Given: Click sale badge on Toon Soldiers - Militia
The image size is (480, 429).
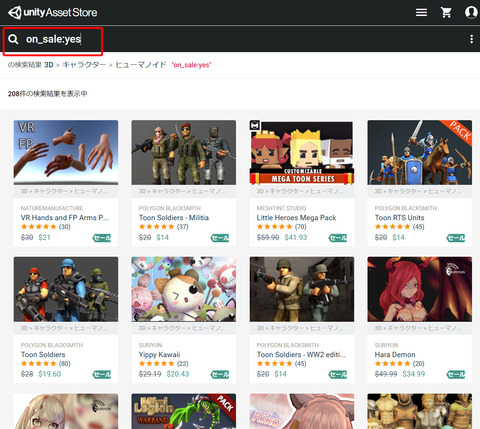Looking at the screenshot, I should [220, 238].
